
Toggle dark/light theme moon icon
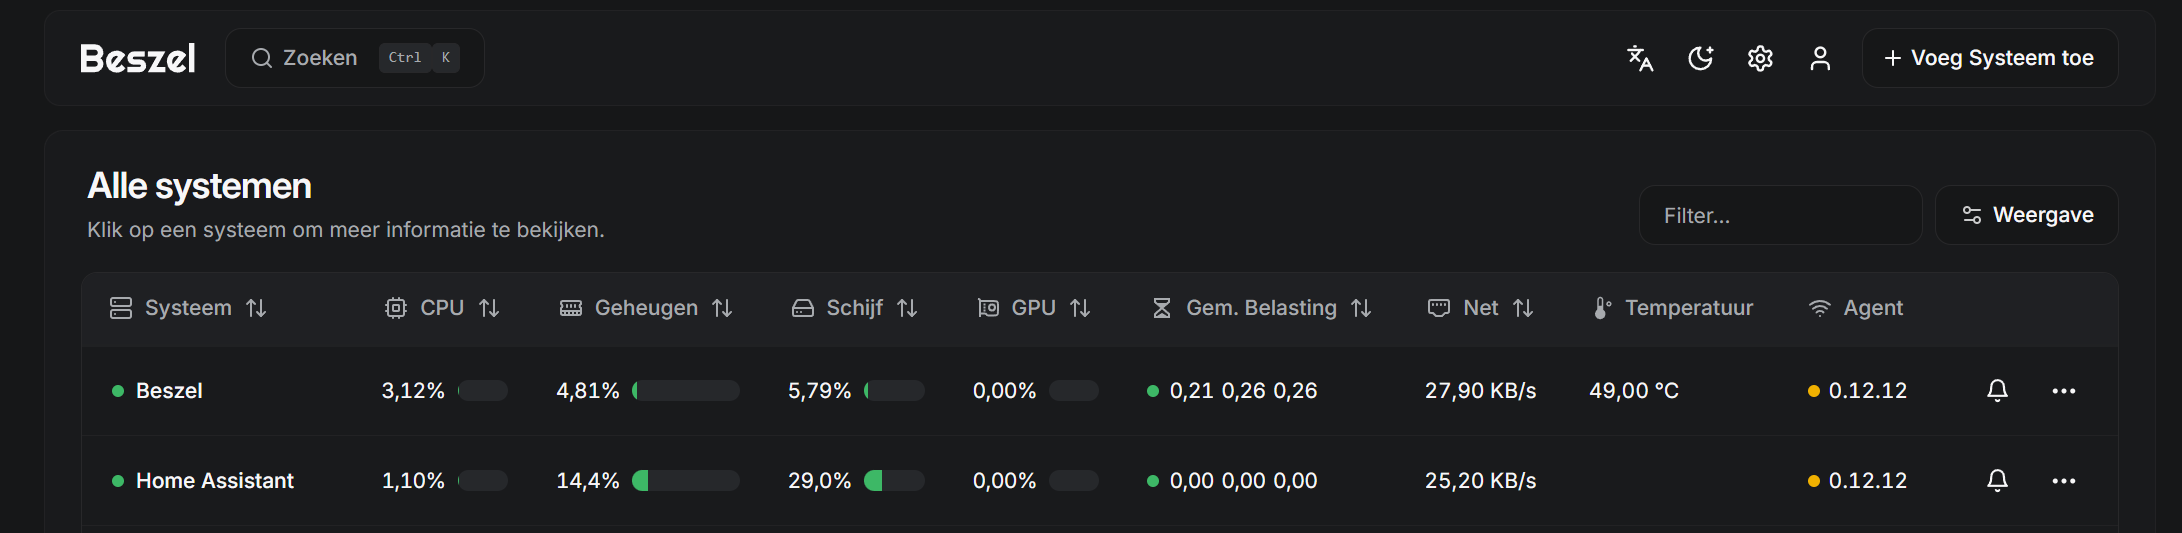pos(1700,59)
